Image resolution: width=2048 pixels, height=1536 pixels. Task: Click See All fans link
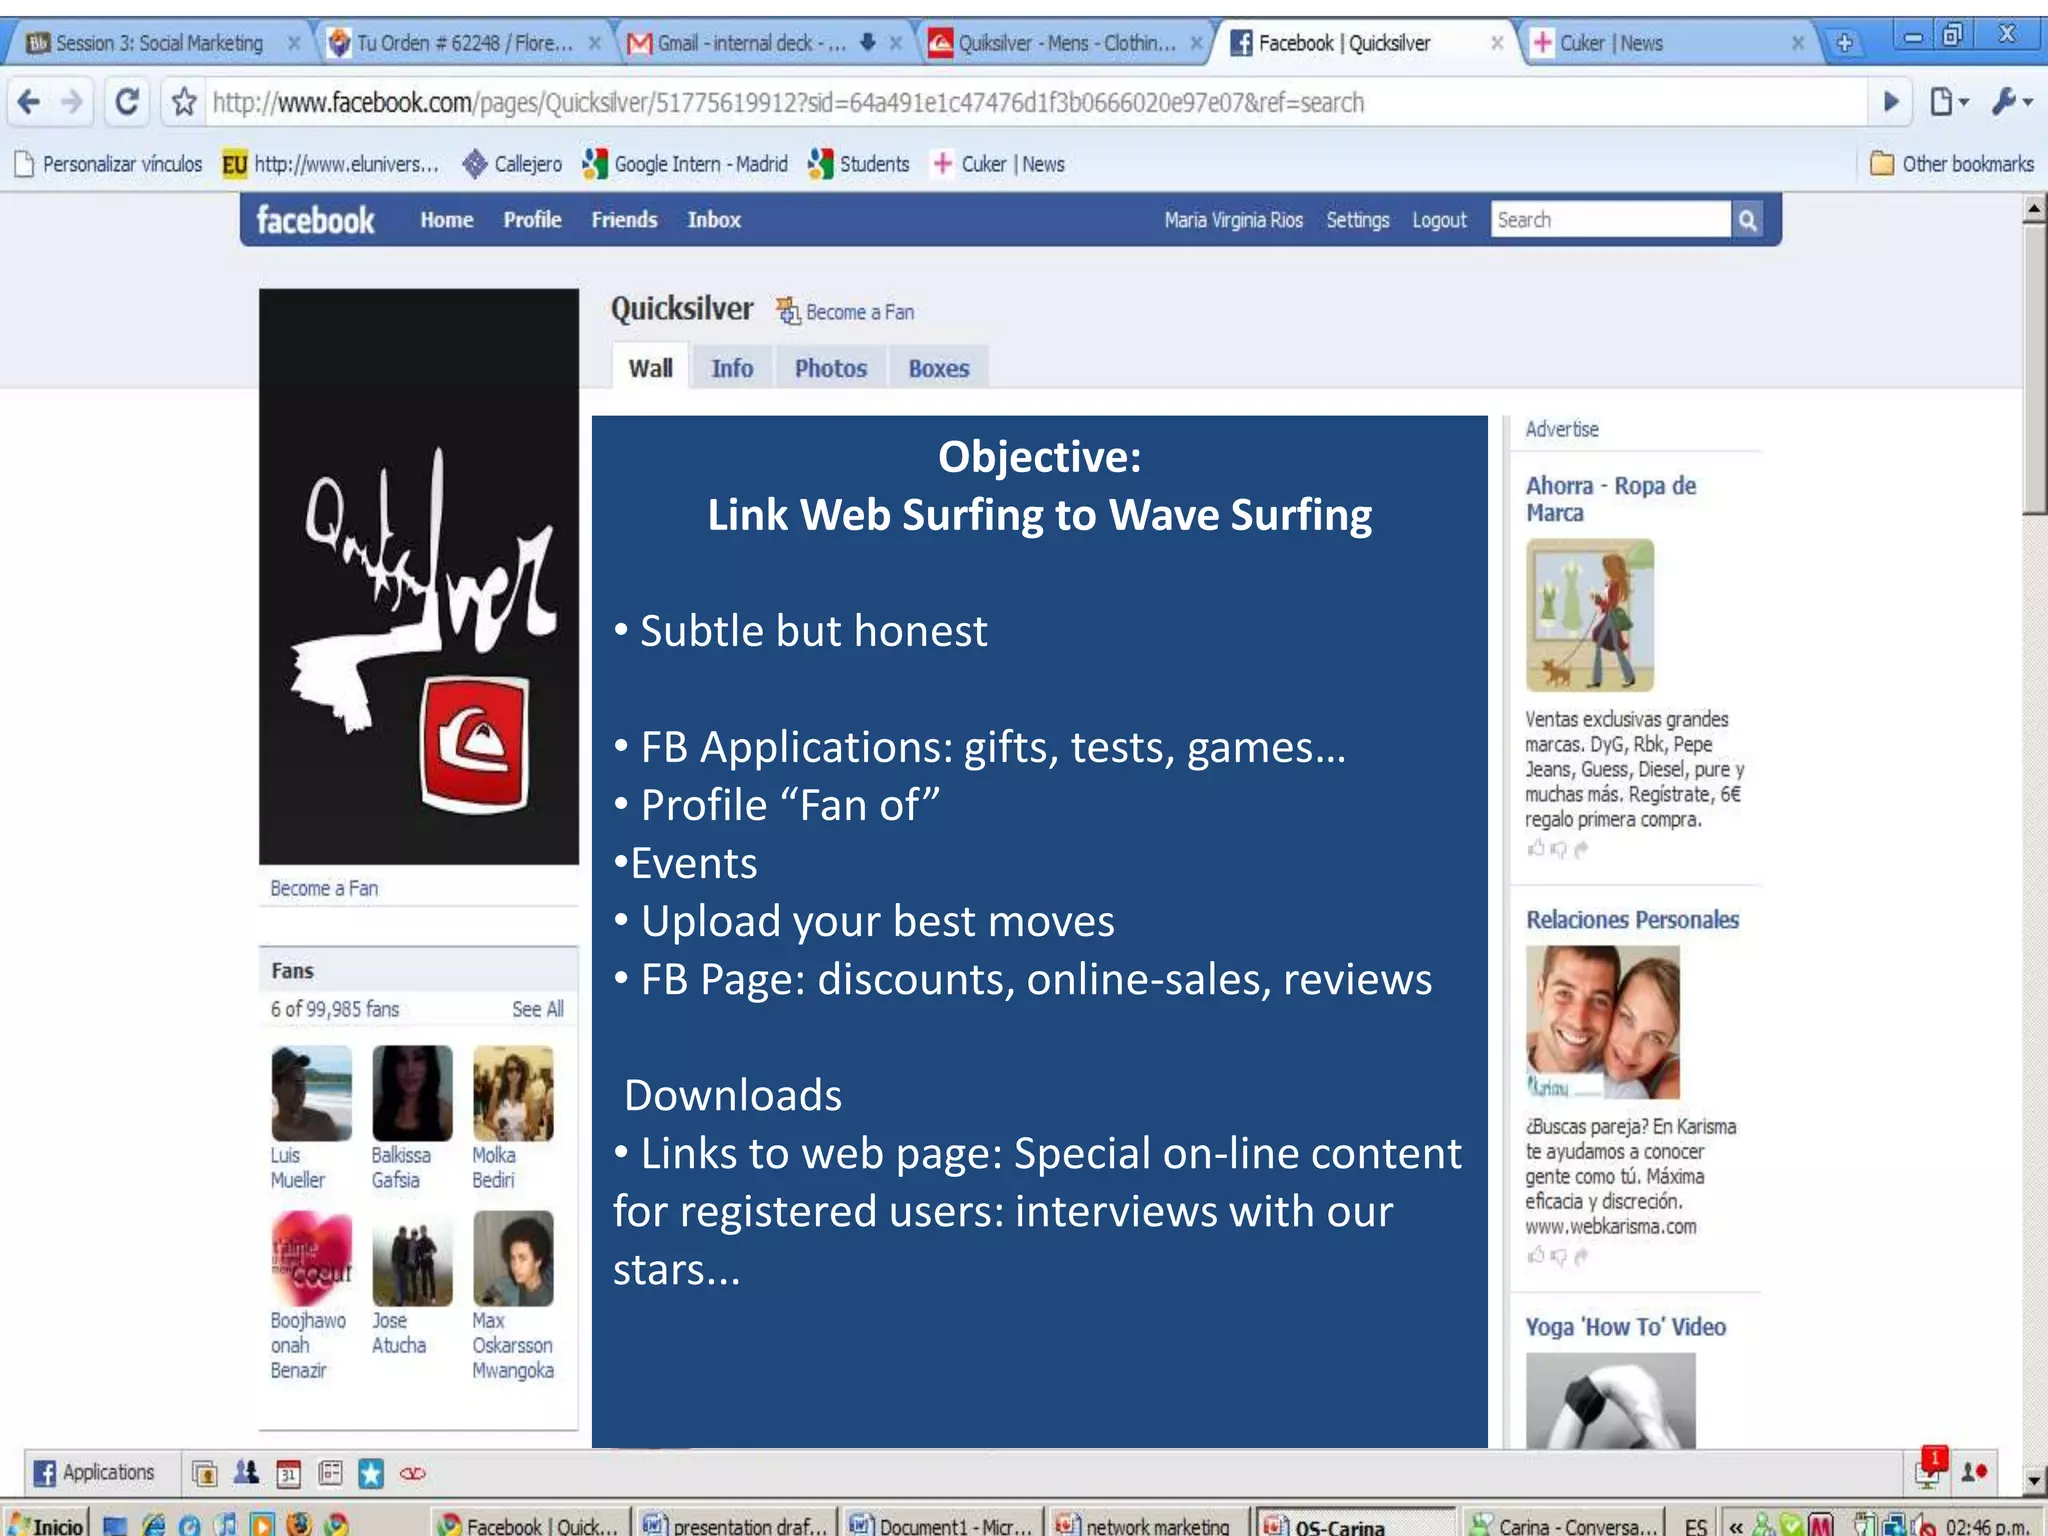[x=538, y=1009]
